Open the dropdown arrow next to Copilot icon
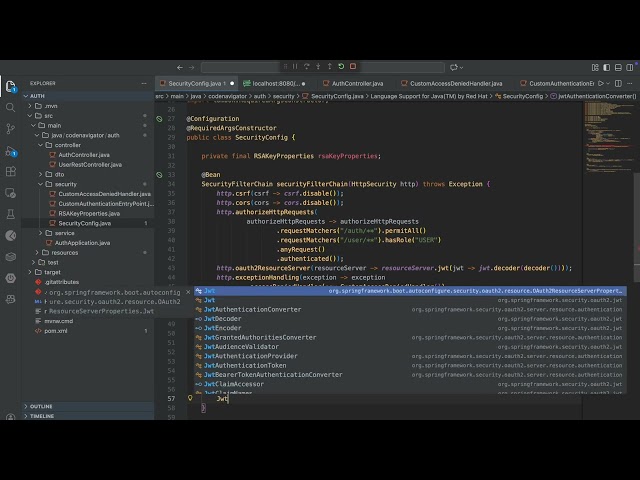Viewport: 640px width, 480px height. click(462, 67)
